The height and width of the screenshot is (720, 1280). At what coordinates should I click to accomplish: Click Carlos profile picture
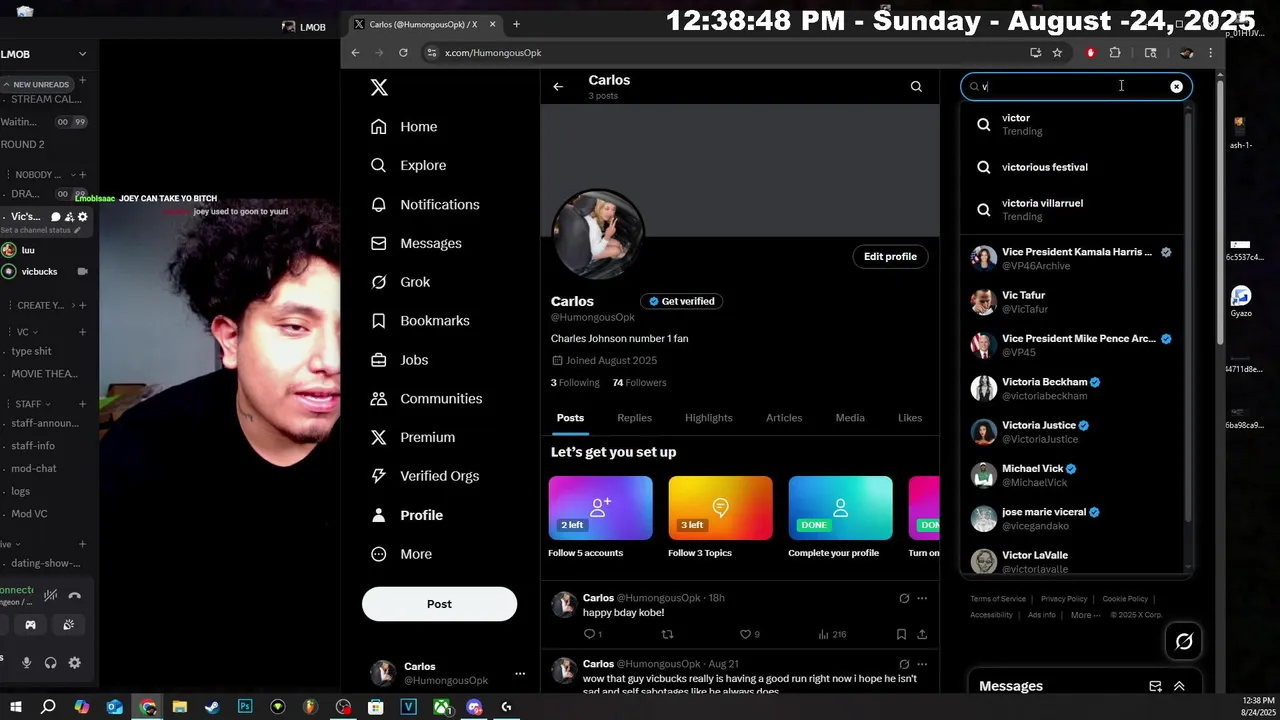pyautogui.click(x=598, y=234)
